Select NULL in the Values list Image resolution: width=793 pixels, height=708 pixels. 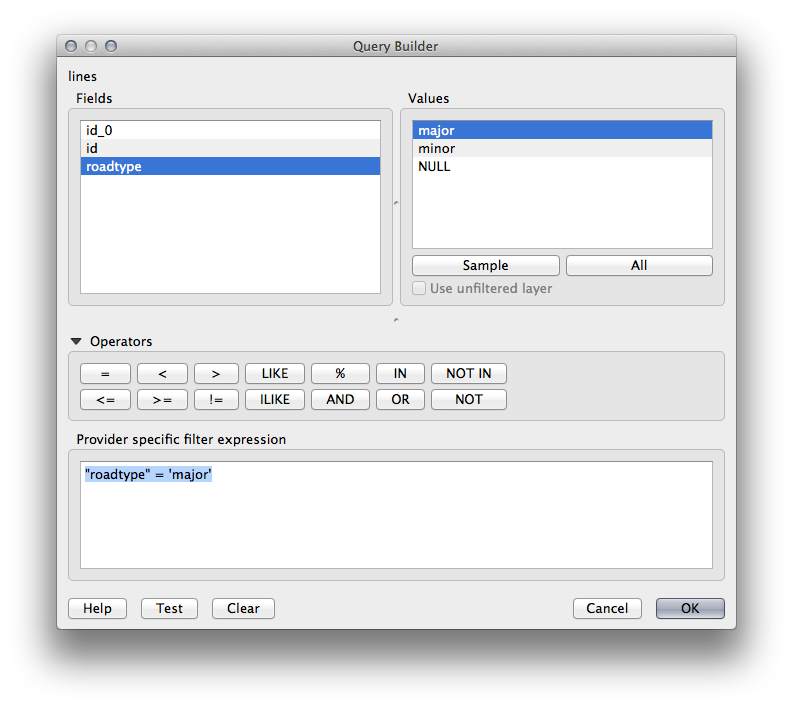pos(561,167)
